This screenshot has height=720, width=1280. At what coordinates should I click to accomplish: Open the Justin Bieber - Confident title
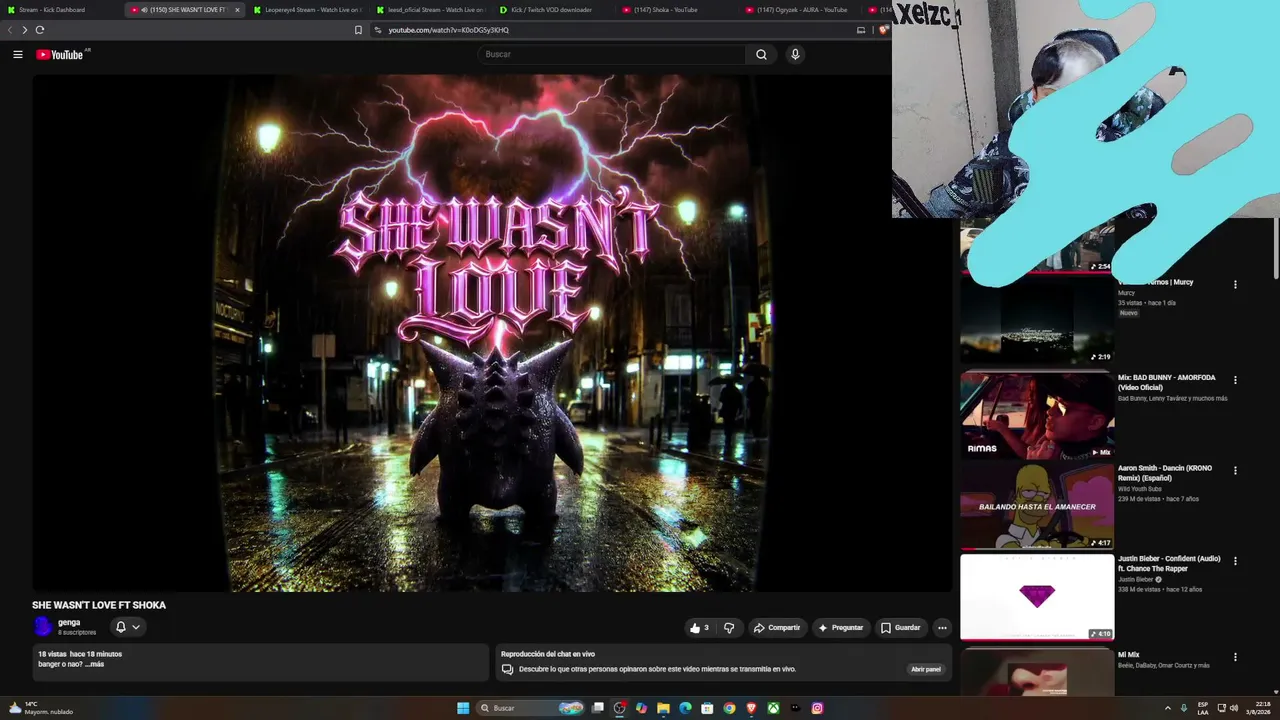click(1169, 564)
